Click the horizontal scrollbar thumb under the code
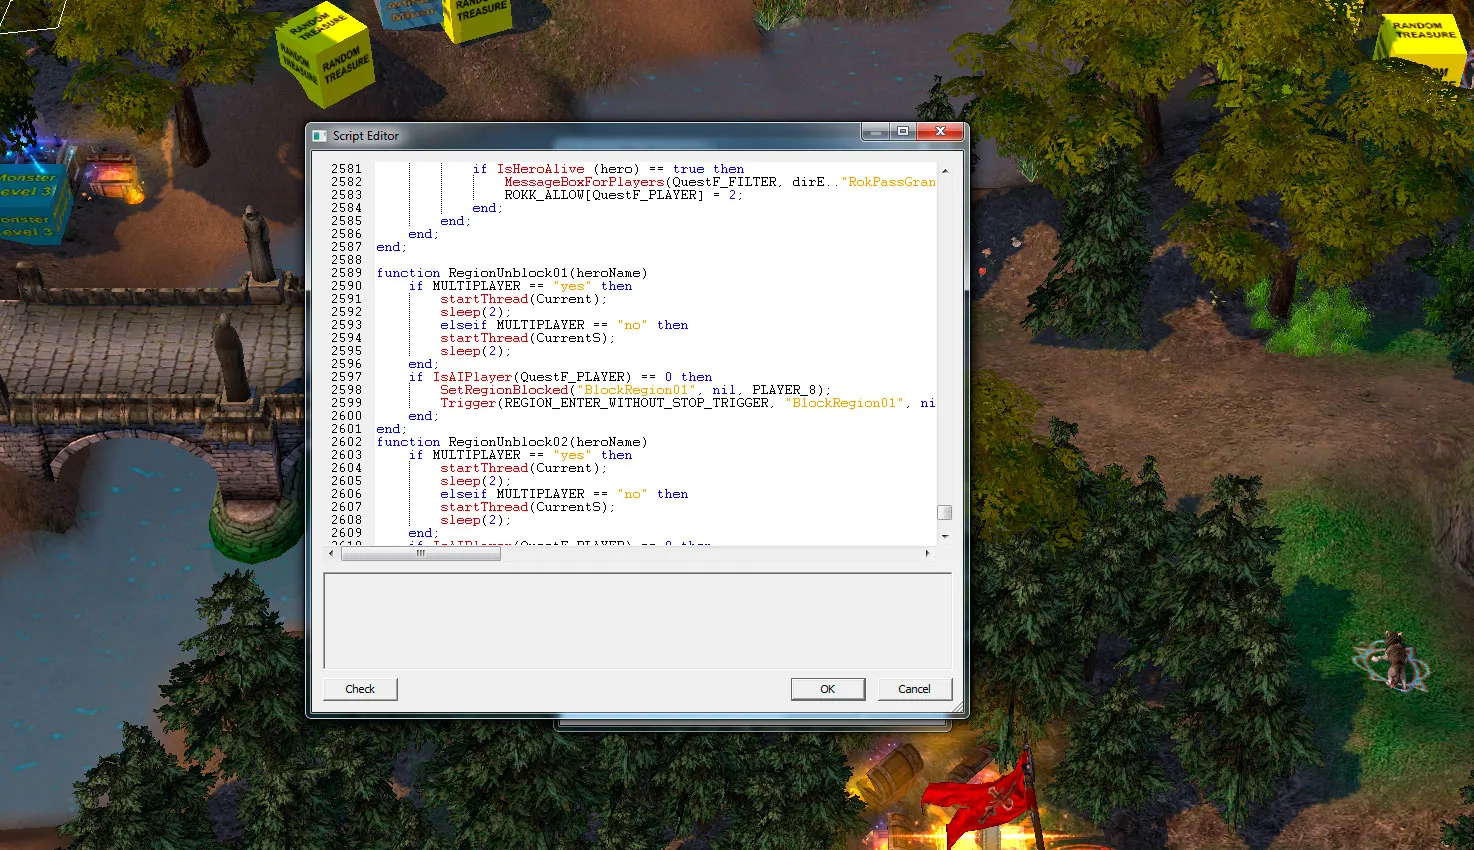 pos(421,553)
